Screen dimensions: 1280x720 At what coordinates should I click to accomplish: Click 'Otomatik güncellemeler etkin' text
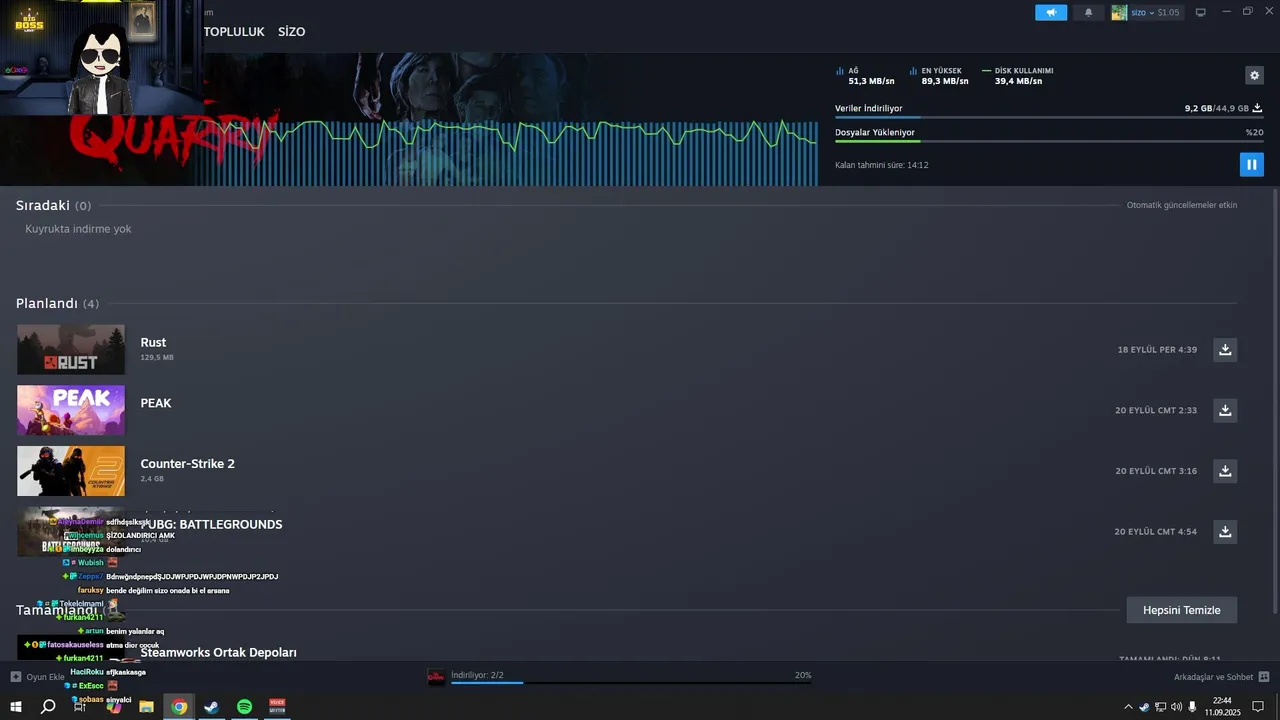[x=1182, y=205]
